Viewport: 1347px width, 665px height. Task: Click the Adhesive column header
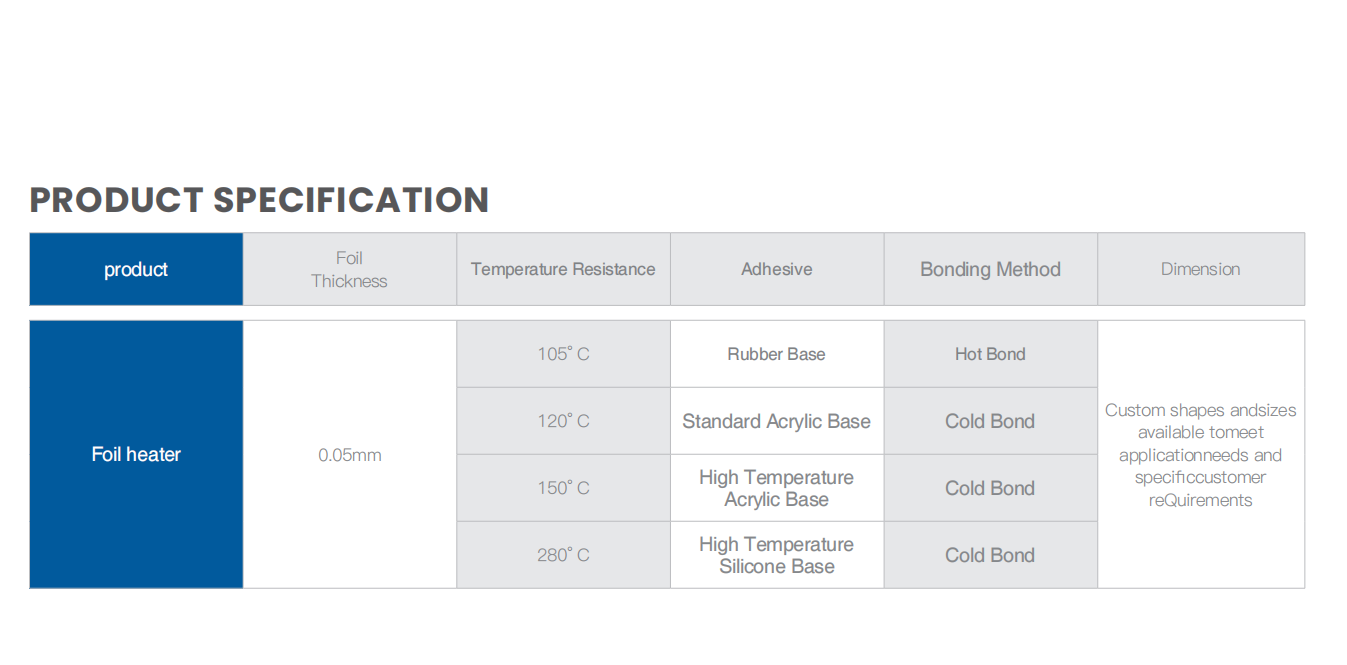pyautogui.click(x=777, y=269)
